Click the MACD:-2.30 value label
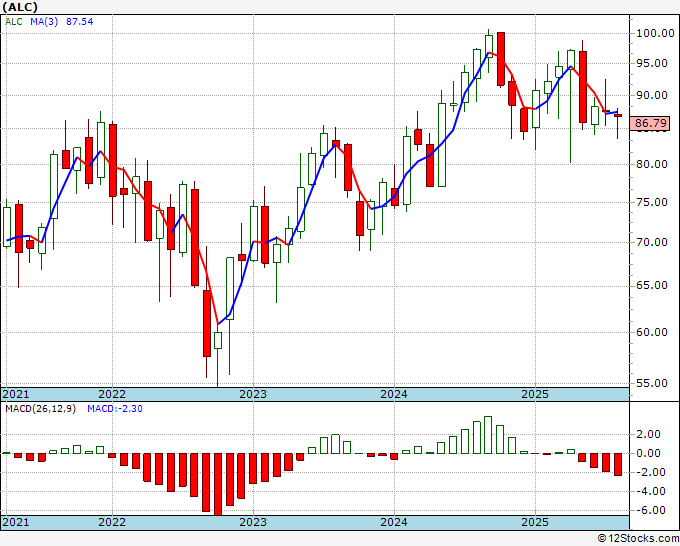The height and width of the screenshot is (546, 680). click(x=115, y=409)
